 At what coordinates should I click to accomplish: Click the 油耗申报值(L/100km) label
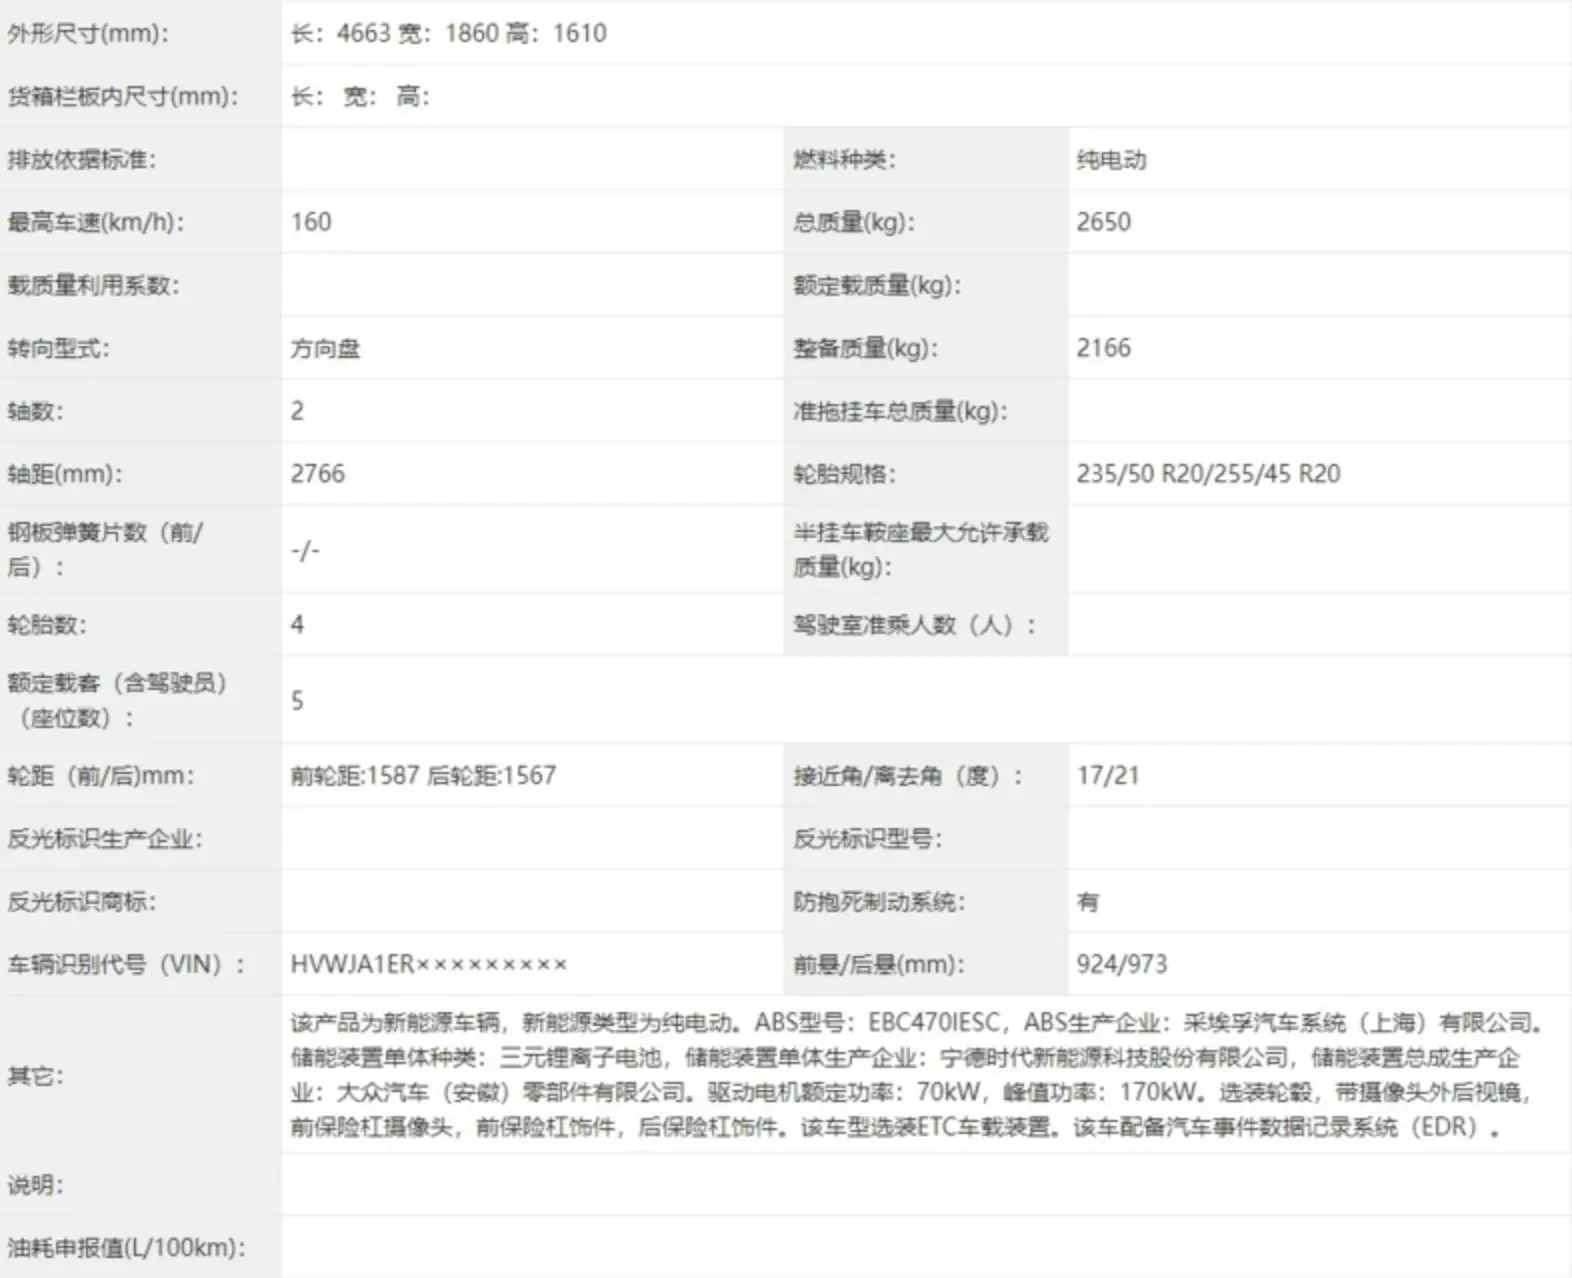pyautogui.click(x=126, y=1247)
